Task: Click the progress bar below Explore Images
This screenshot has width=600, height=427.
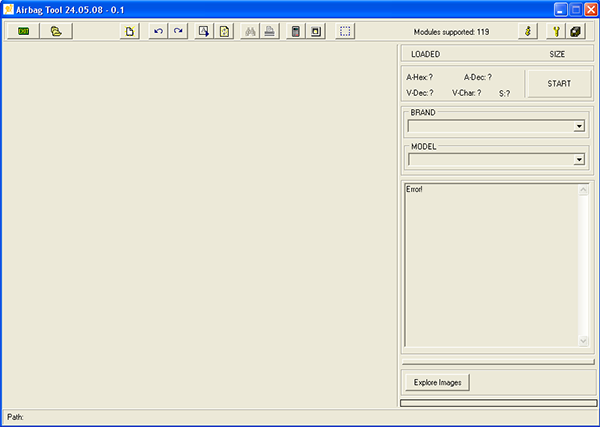Action: click(499, 403)
